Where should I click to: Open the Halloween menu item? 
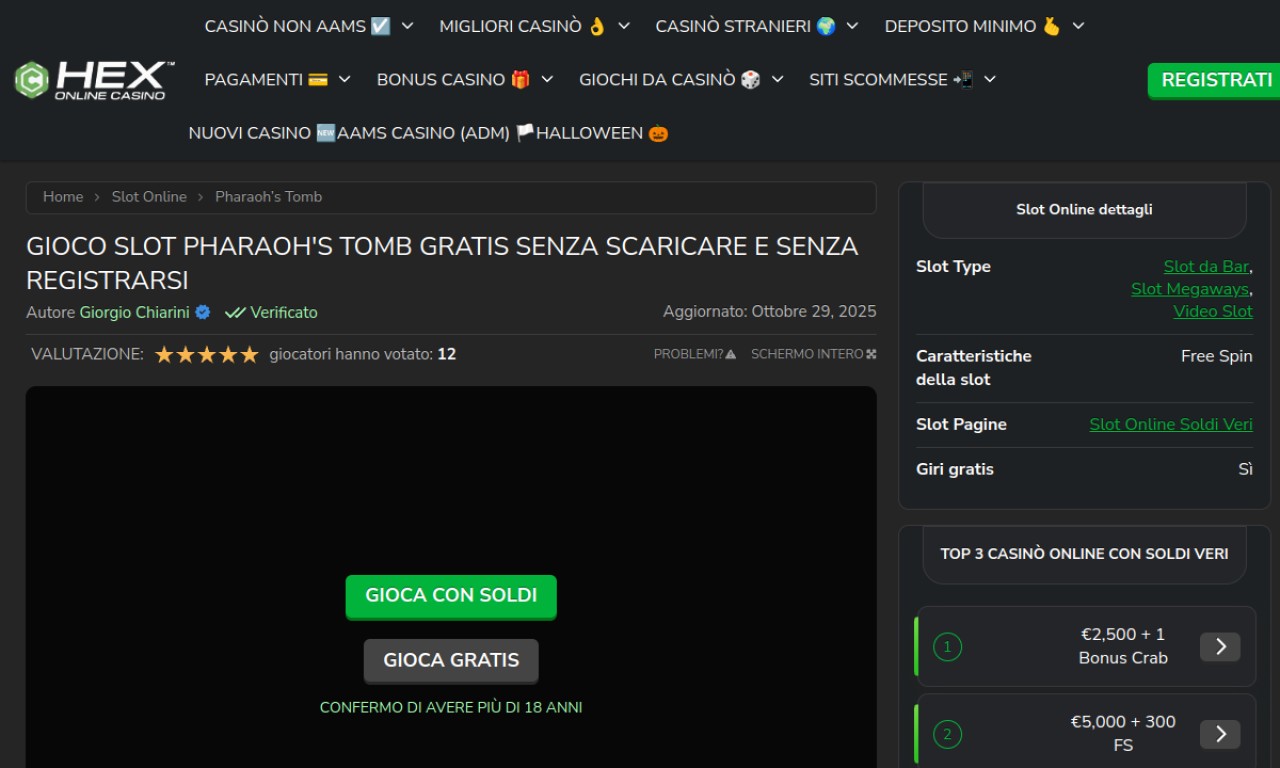pyautogui.click(x=602, y=133)
